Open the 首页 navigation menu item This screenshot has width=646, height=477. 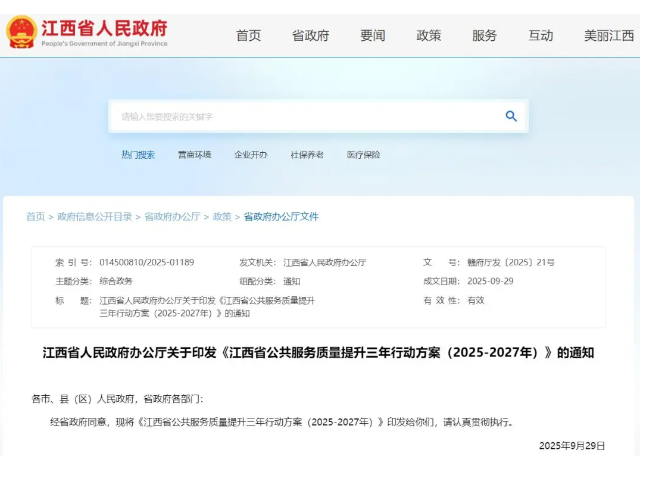click(248, 36)
